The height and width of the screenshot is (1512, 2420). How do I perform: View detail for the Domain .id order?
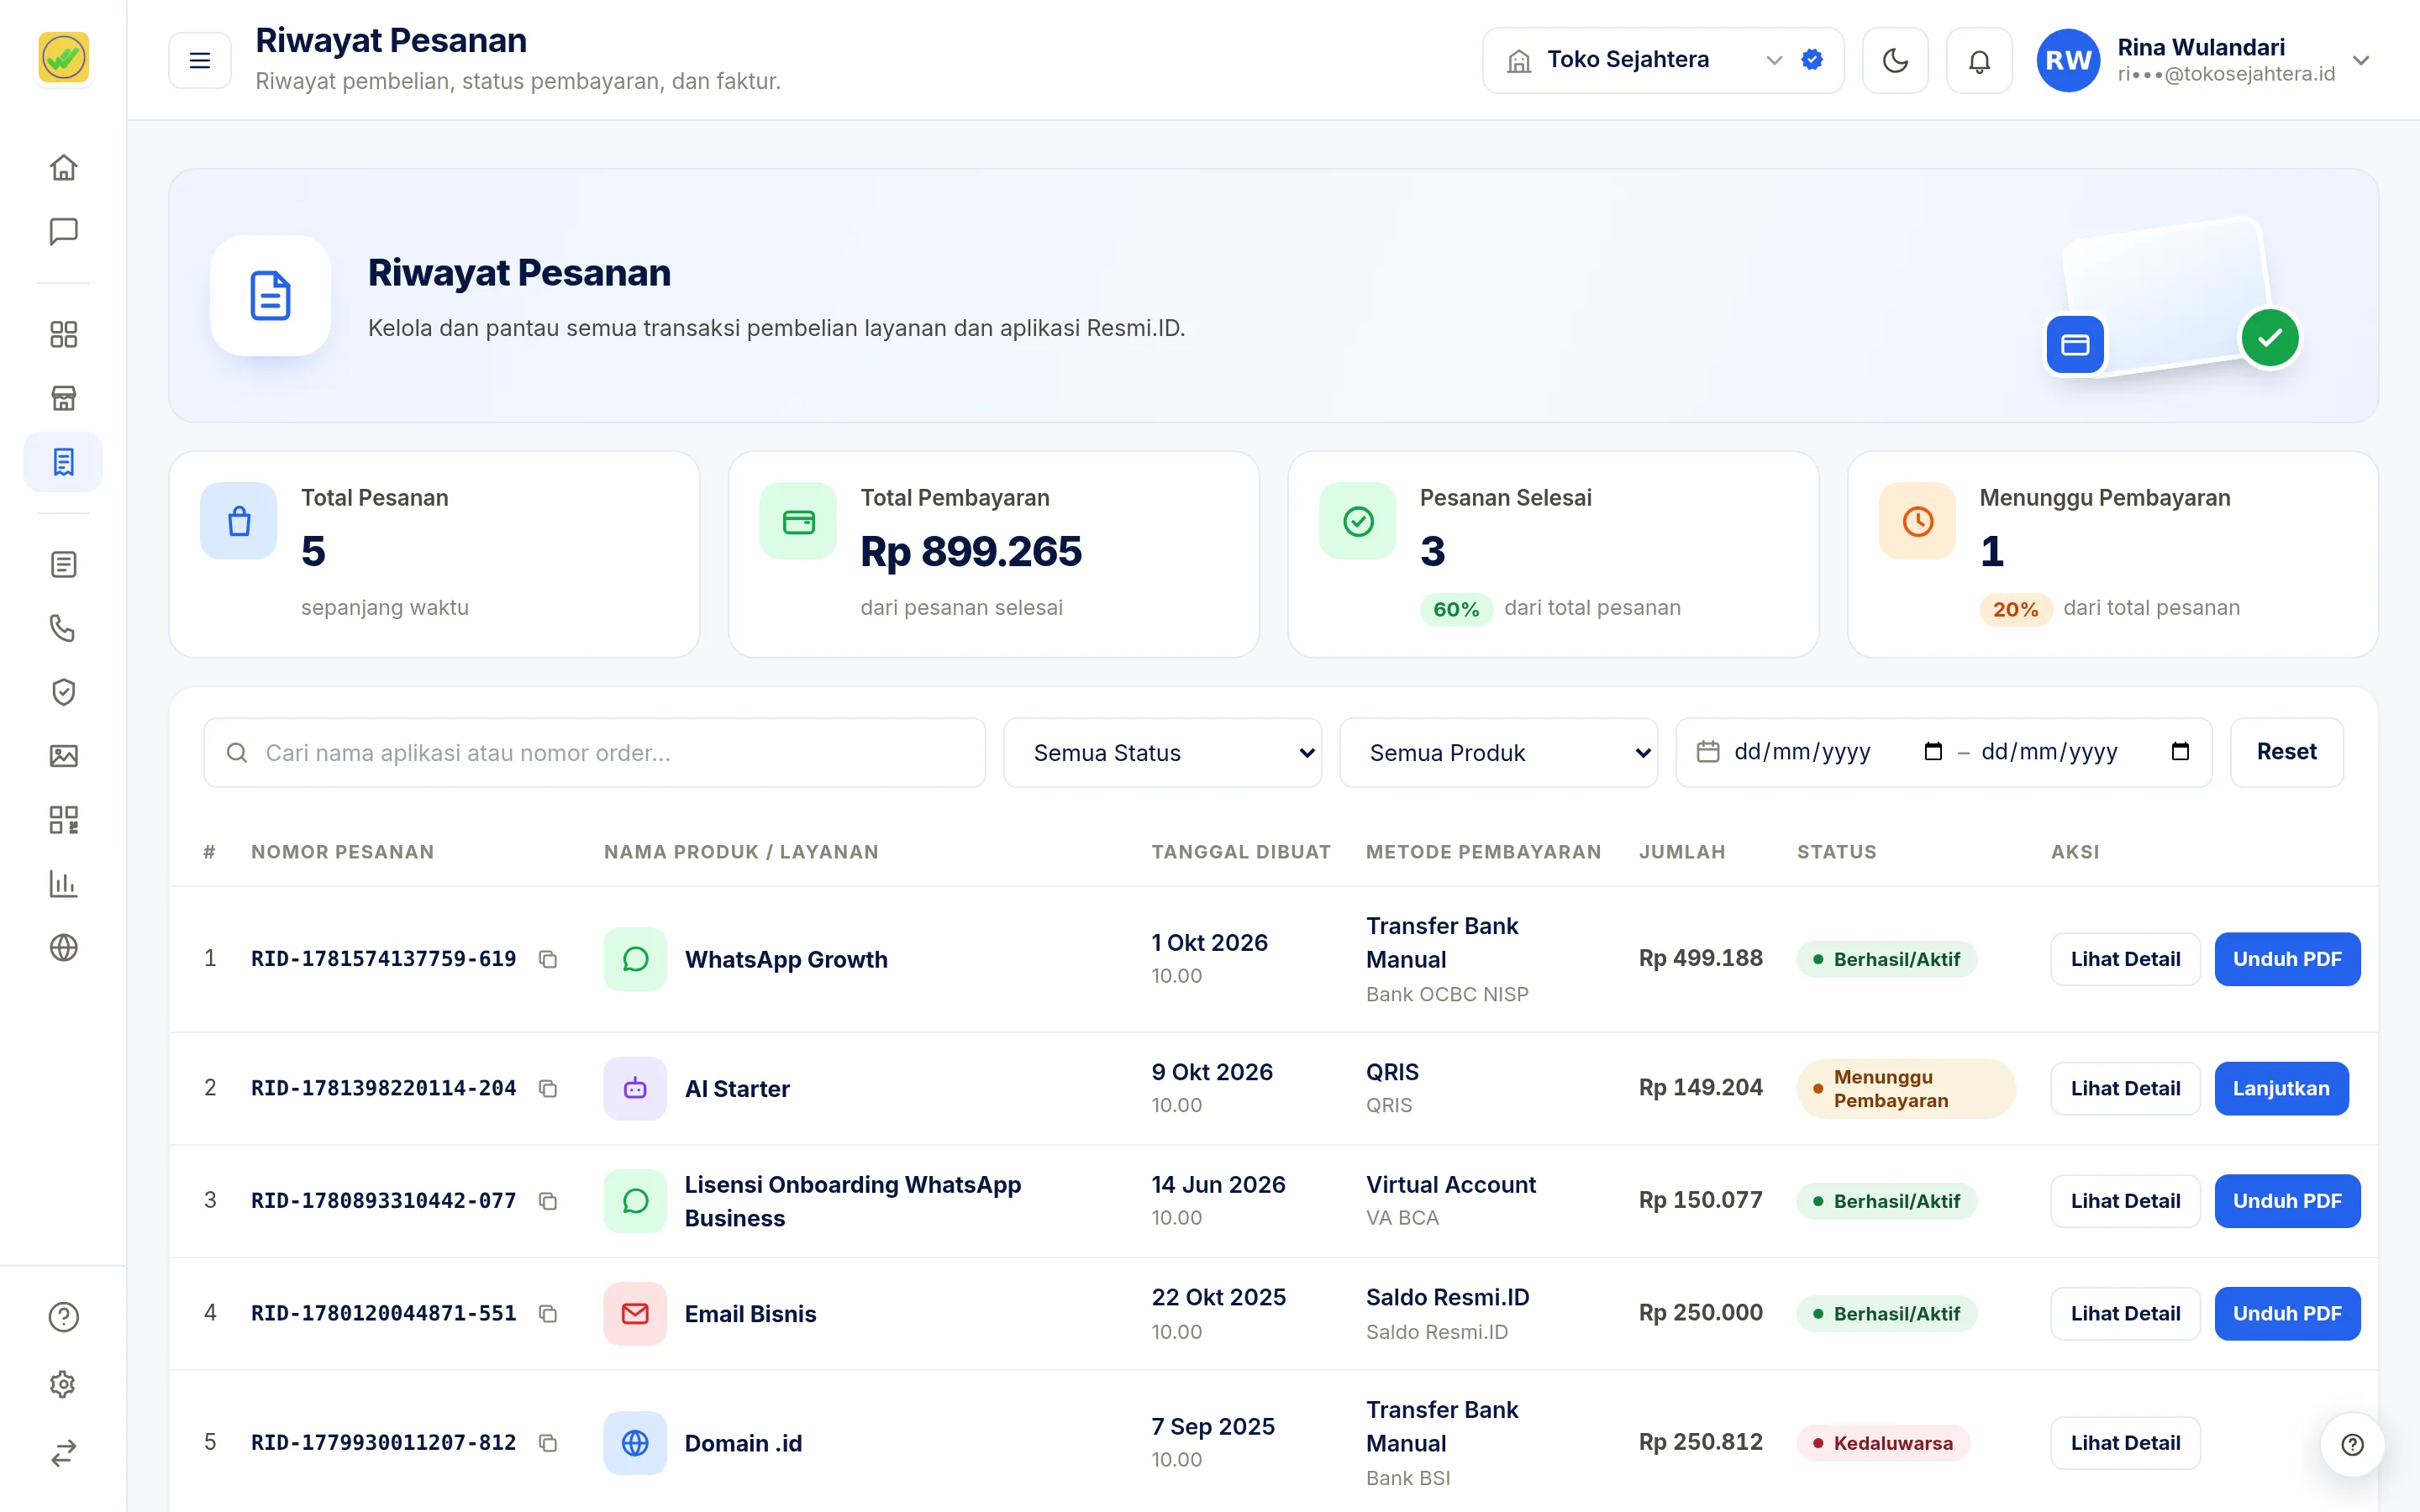point(2125,1443)
